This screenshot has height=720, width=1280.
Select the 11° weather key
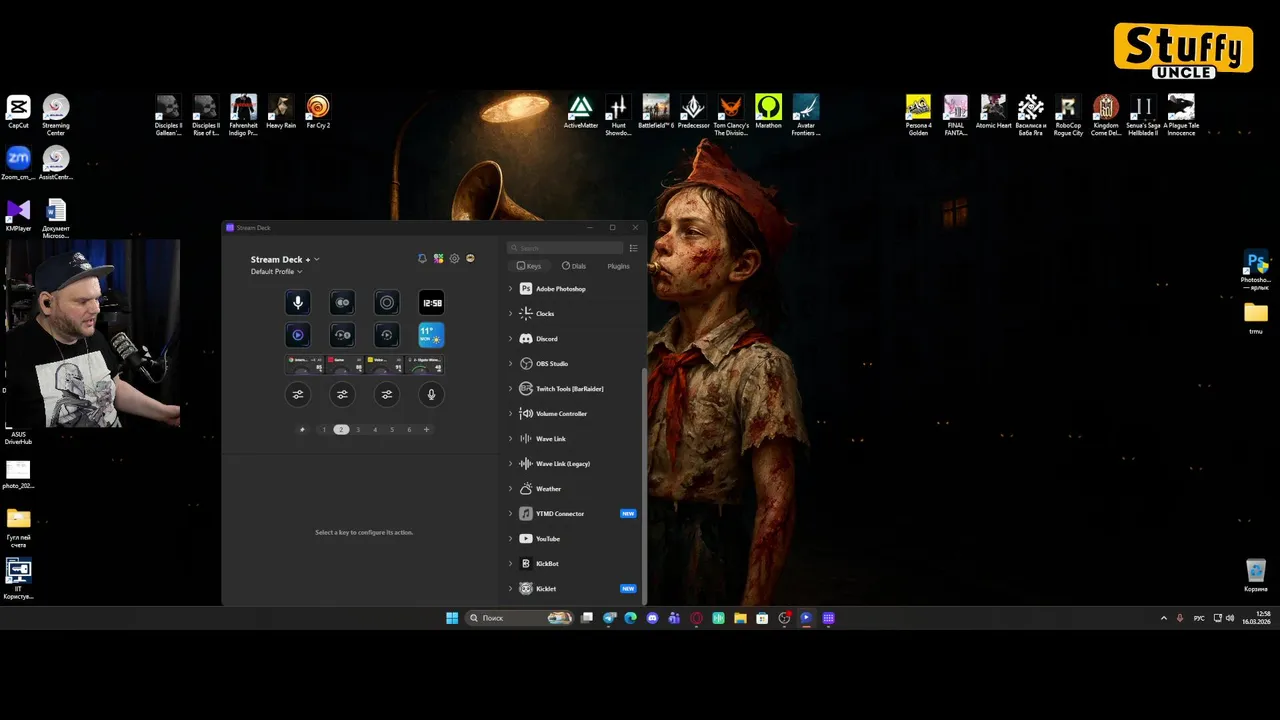point(431,335)
